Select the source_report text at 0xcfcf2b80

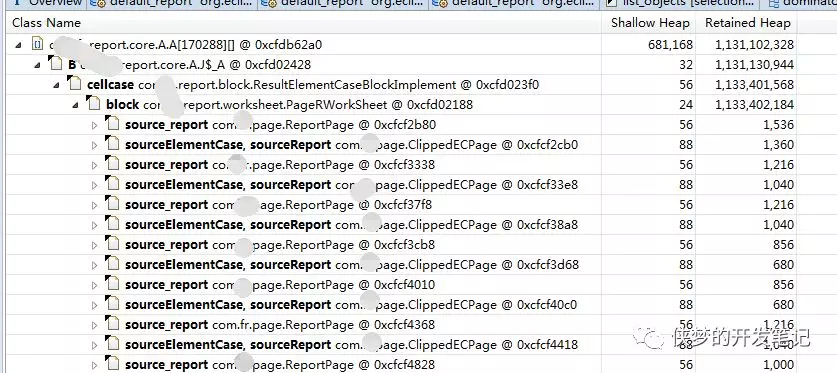point(167,125)
